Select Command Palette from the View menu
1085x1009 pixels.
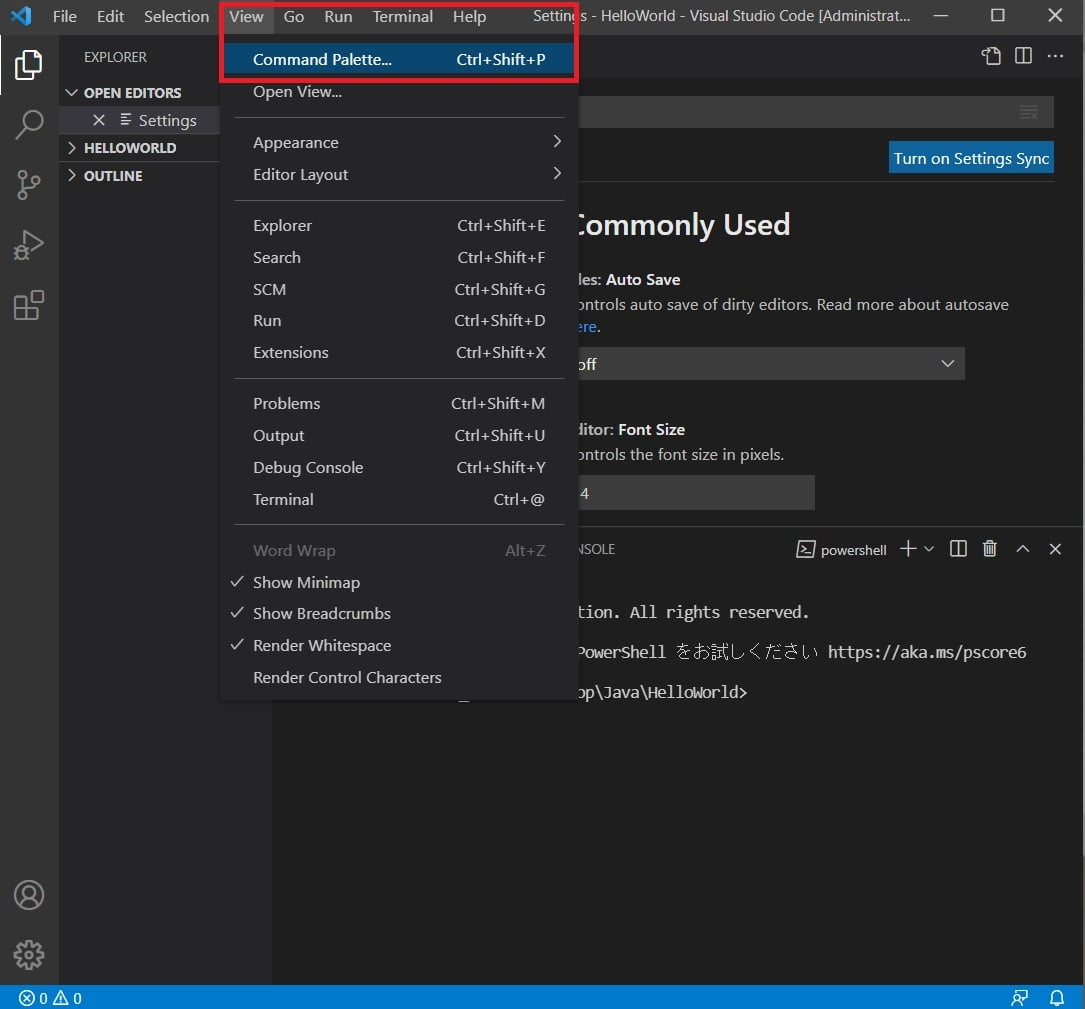click(322, 59)
